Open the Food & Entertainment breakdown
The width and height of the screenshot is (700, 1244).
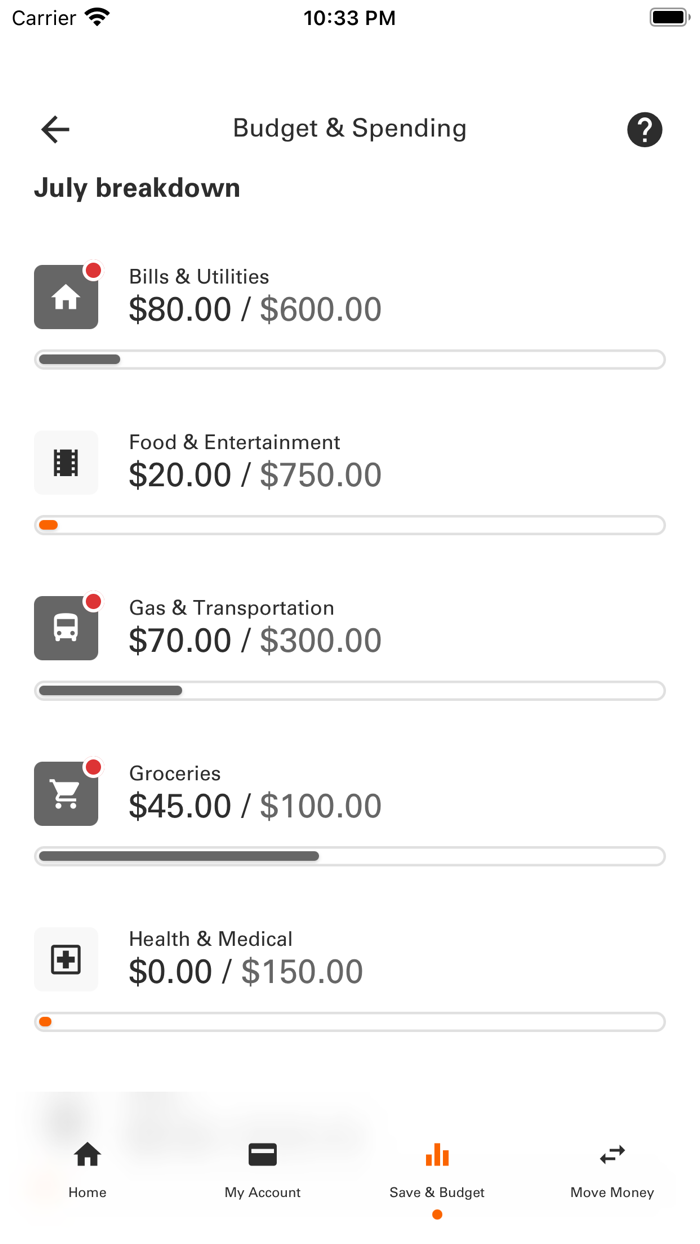point(254,462)
